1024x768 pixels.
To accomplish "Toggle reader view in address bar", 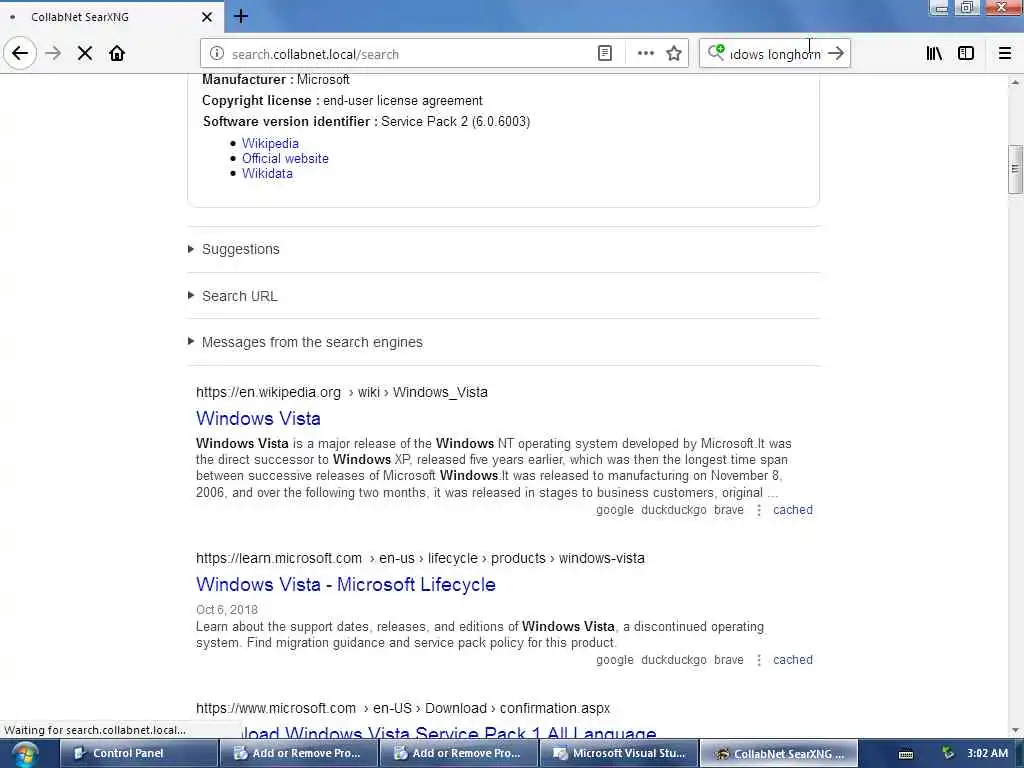I will 605,54.
